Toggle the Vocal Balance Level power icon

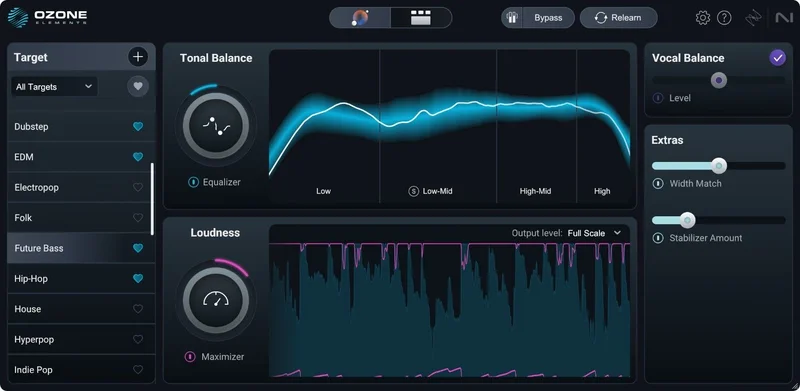pos(658,98)
